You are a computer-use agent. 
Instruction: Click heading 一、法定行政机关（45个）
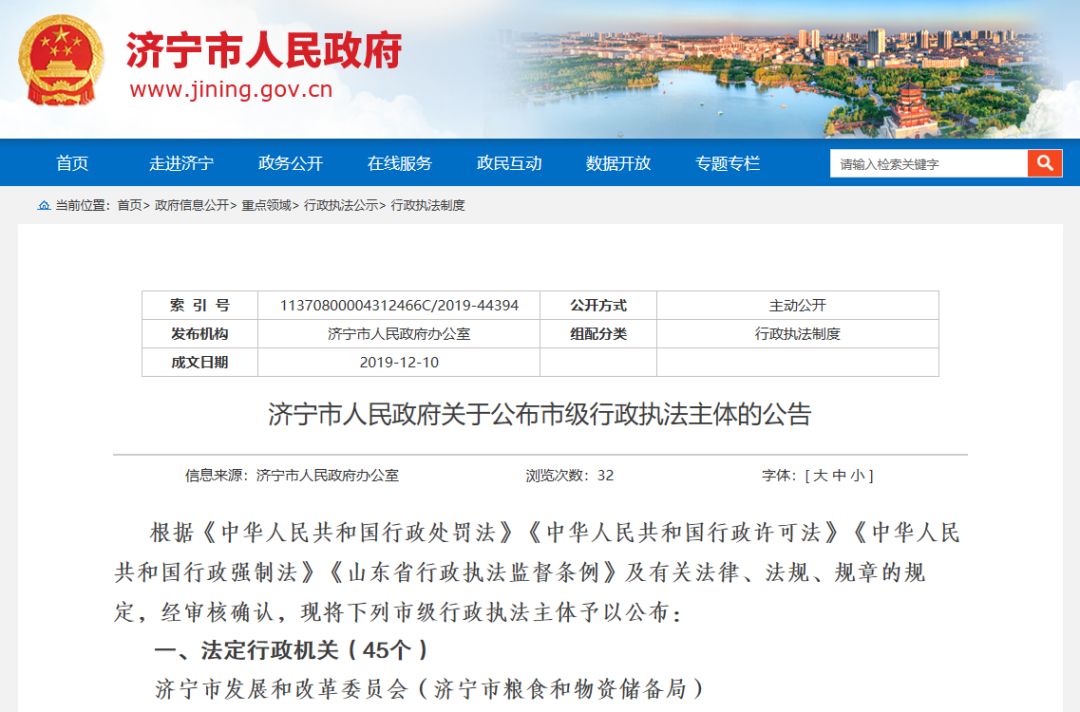coord(291,650)
